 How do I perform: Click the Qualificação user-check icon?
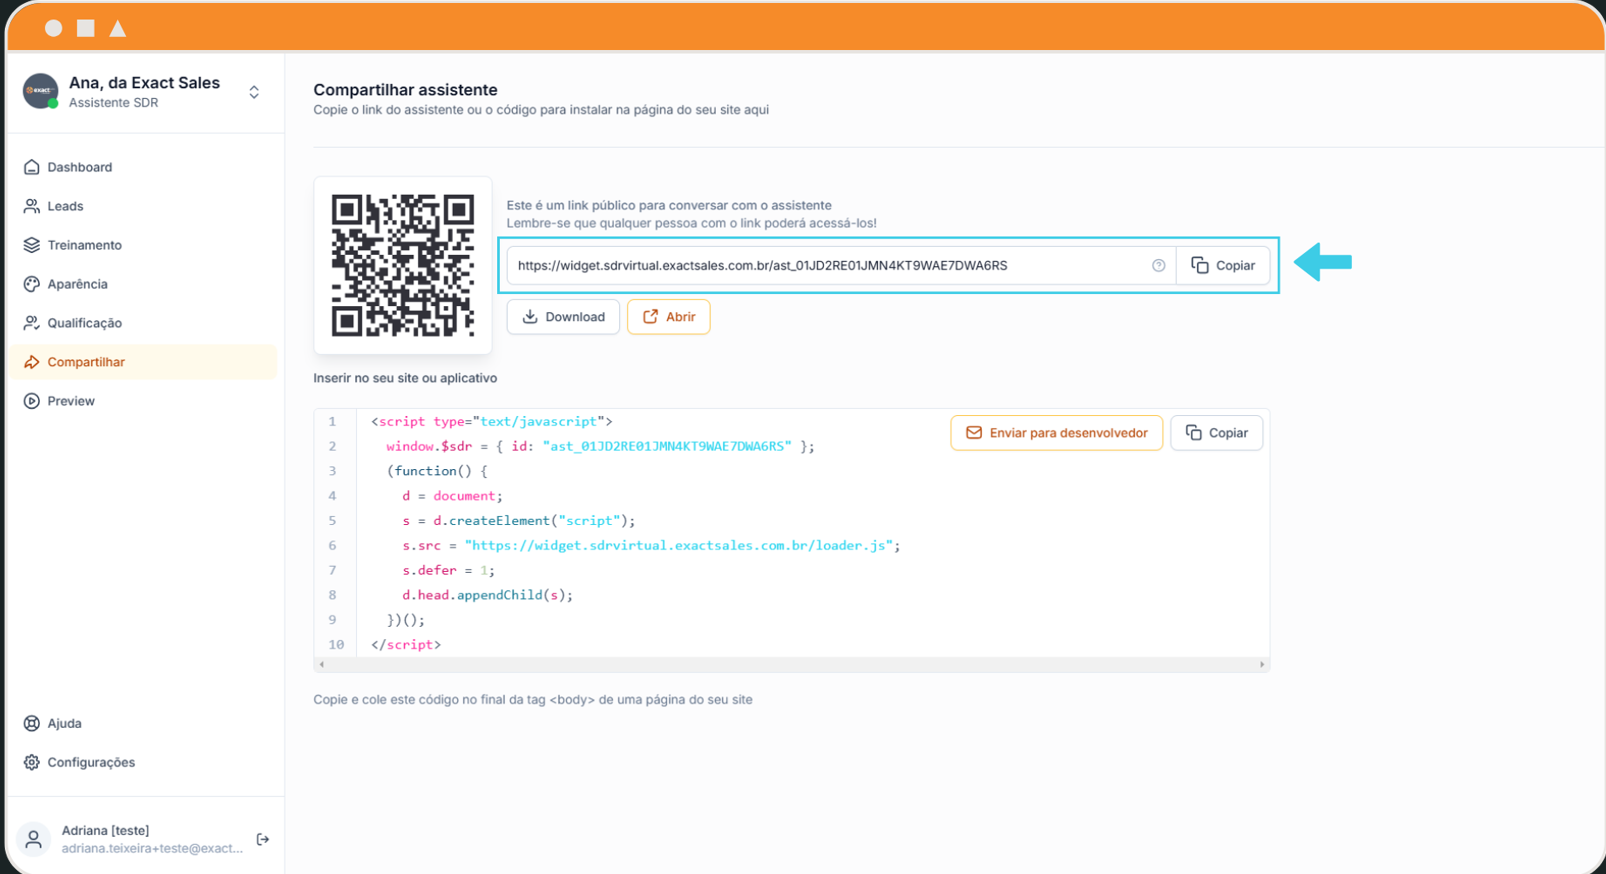coord(32,323)
